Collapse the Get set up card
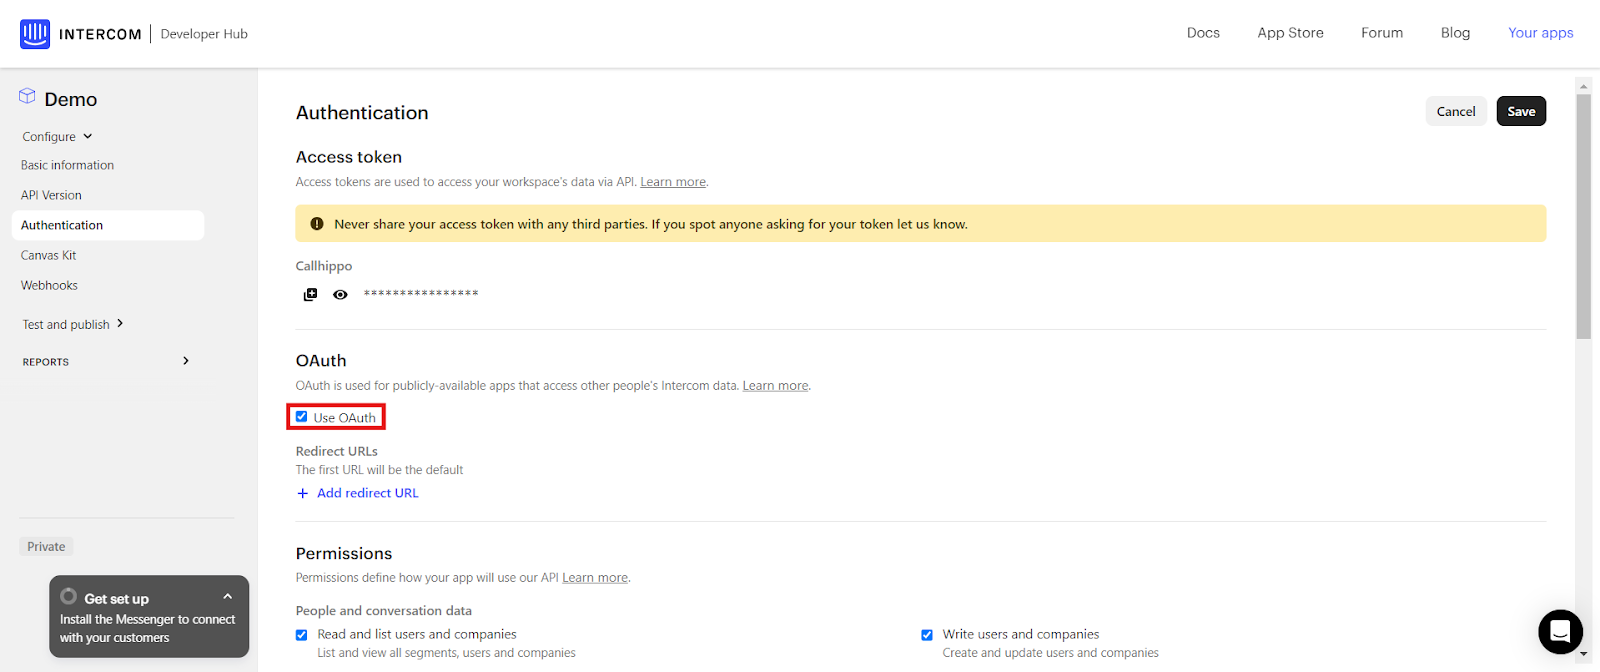Screen dimensions: 1600x672 click(228, 597)
